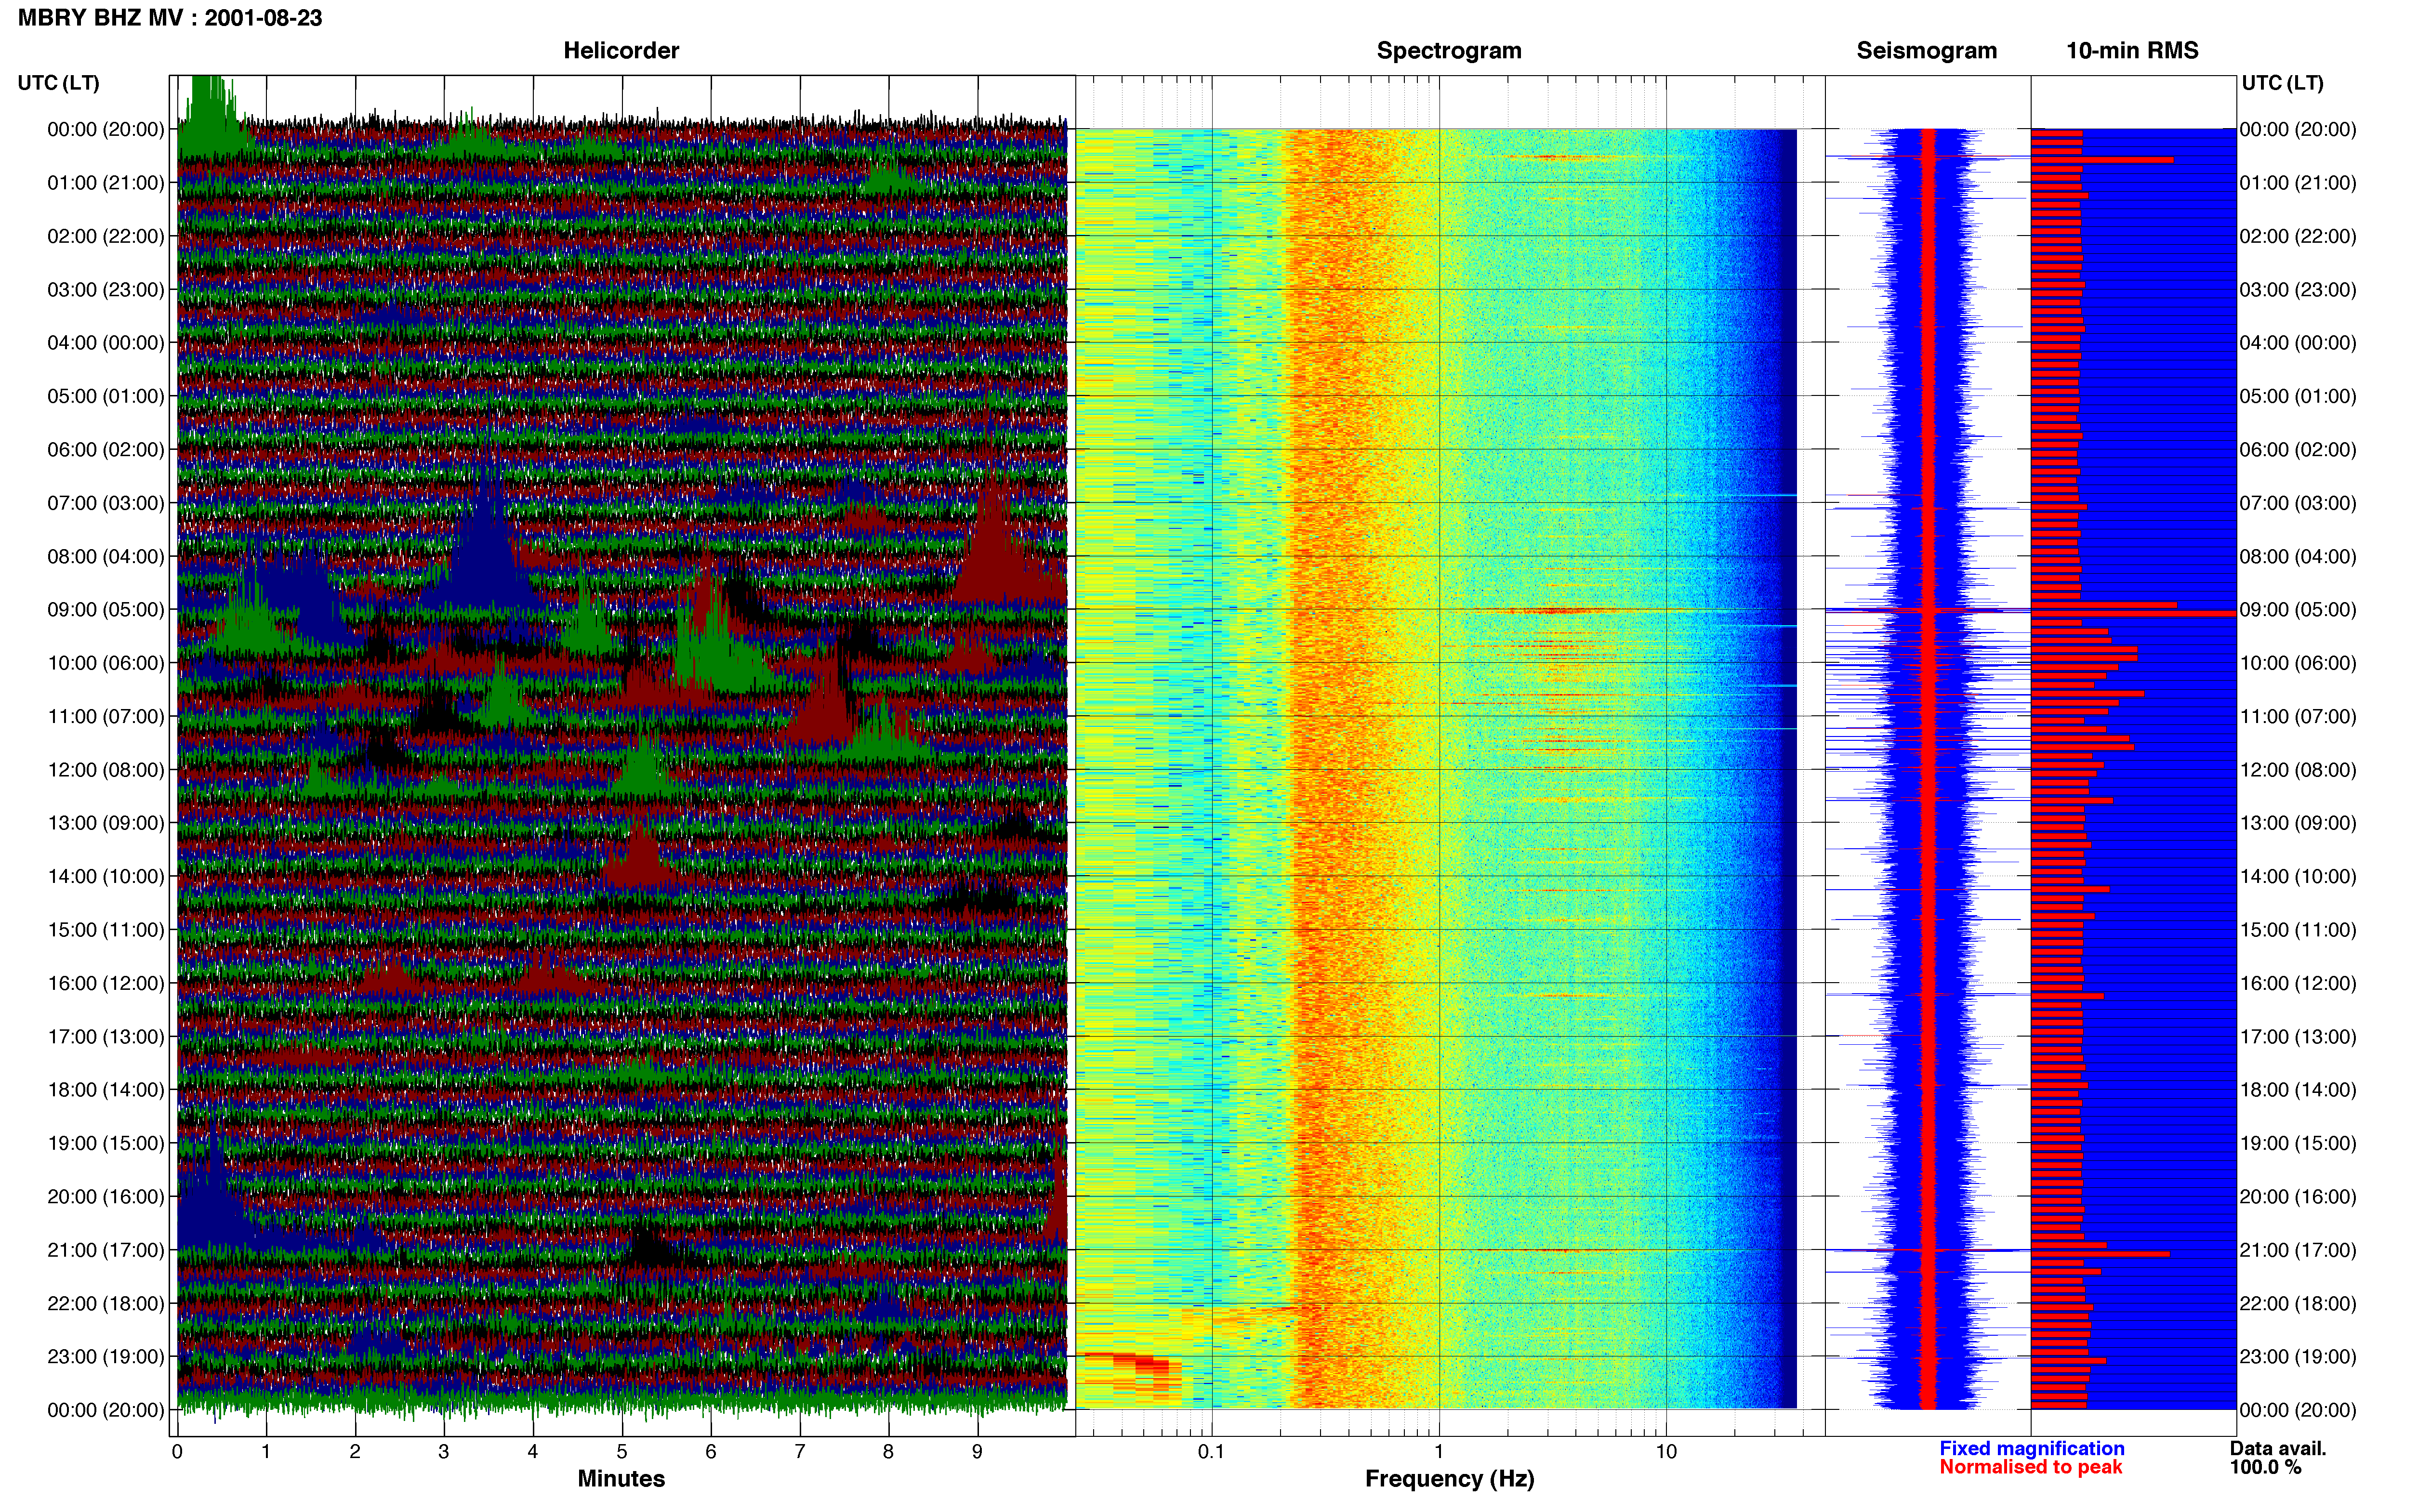The width and height of the screenshot is (2418, 1512).
Task: Click left-axis time label 17:00 (13:00)
Action: click(106, 1036)
